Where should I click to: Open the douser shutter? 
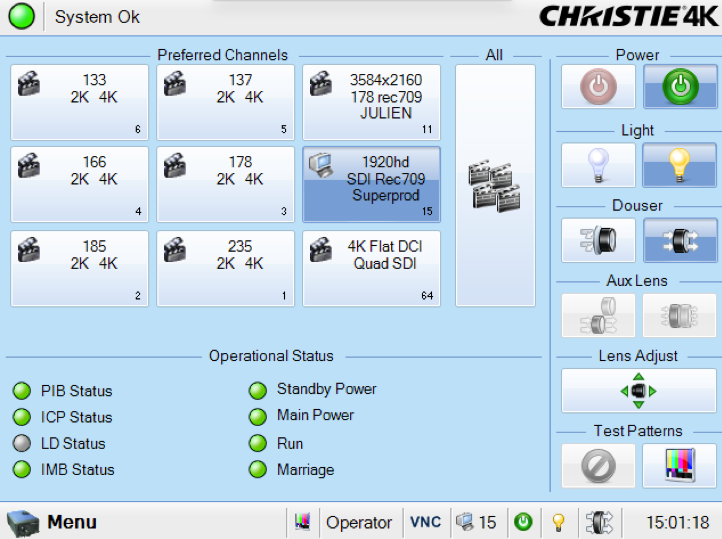point(680,240)
